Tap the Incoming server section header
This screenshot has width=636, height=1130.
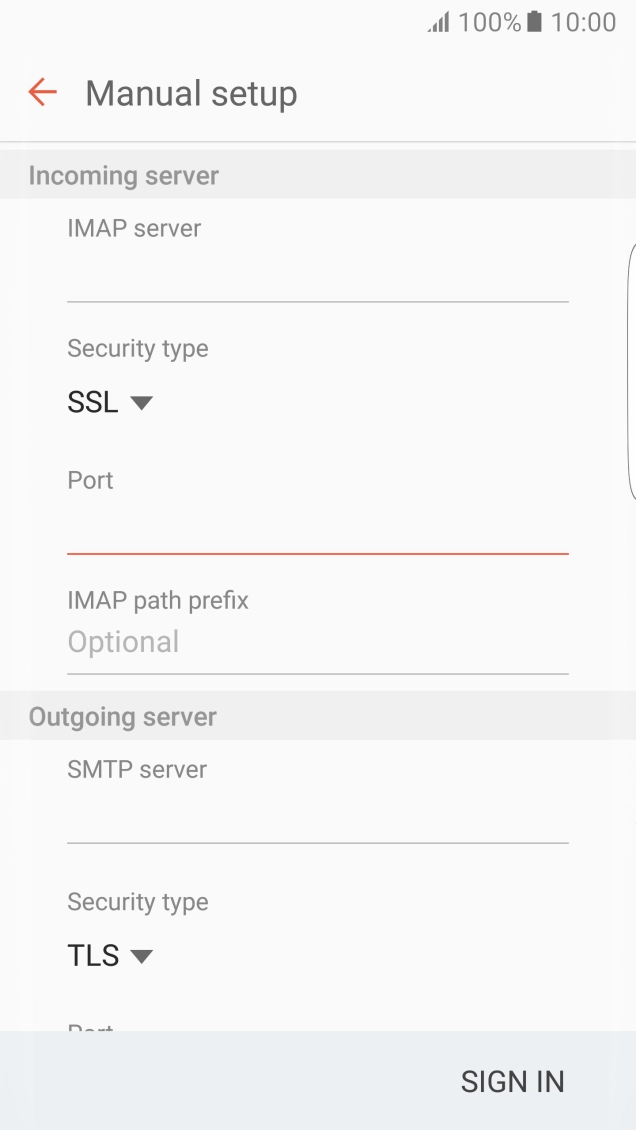pos(124,176)
